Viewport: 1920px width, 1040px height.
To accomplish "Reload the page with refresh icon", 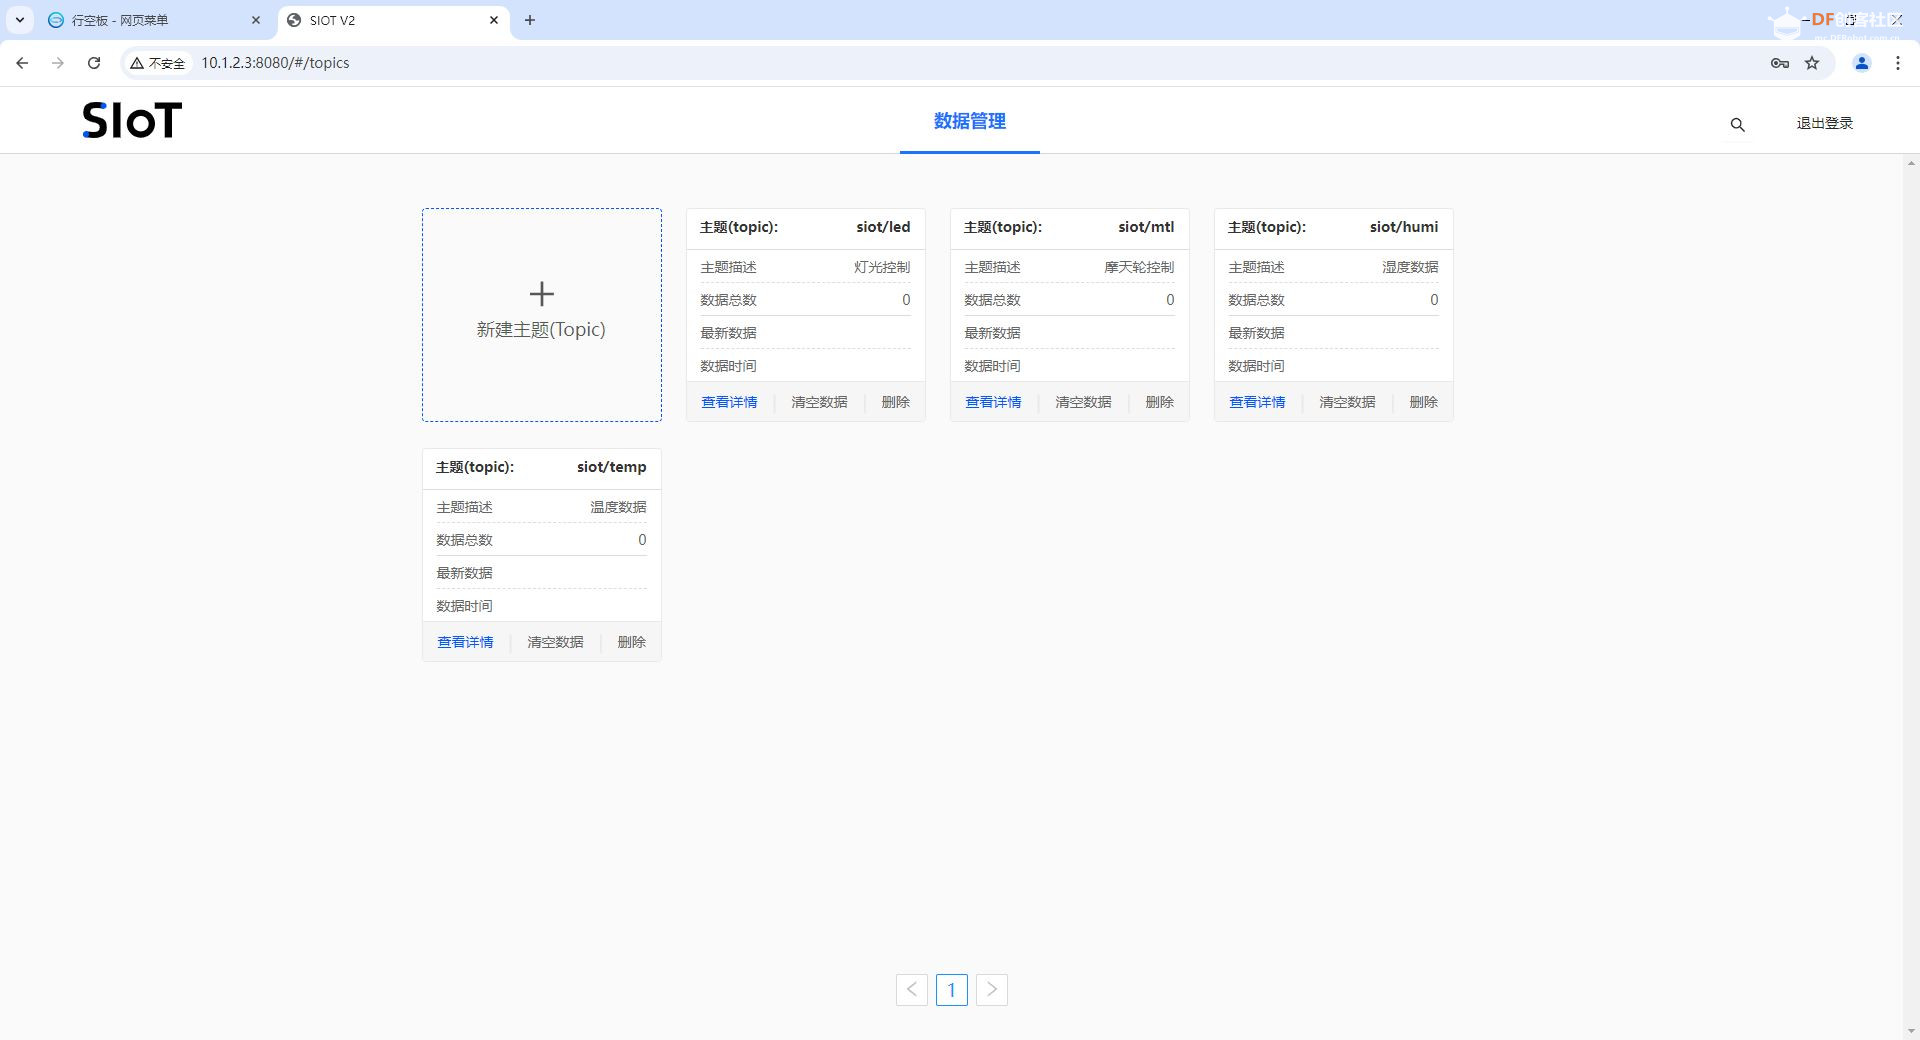I will click(94, 62).
